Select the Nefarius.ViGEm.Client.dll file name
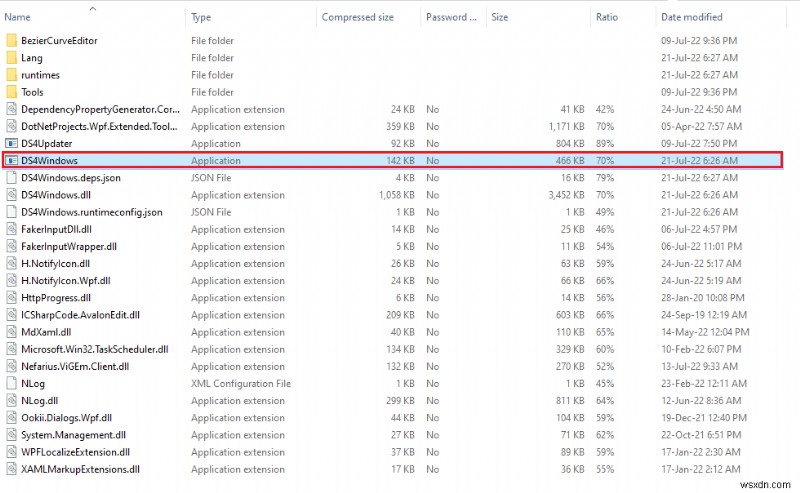 [x=75, y=366]
